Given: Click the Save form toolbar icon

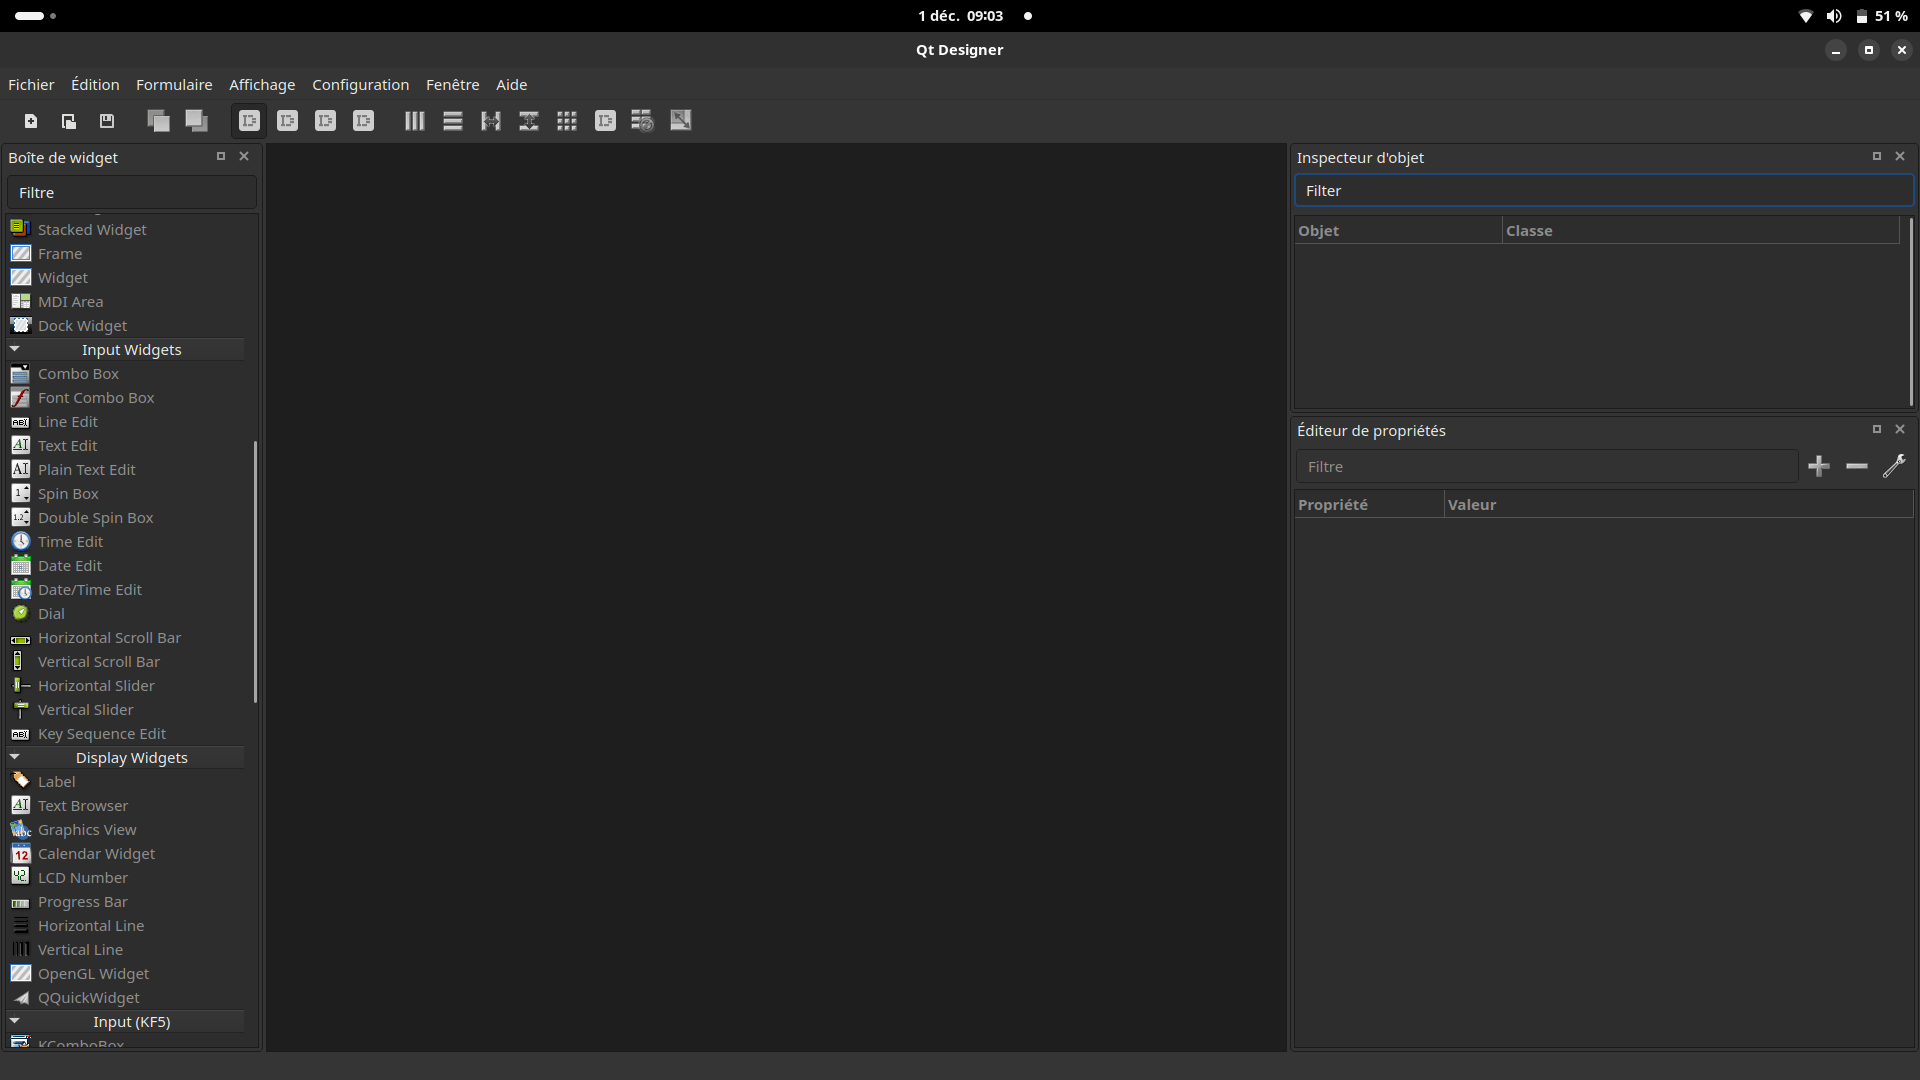Looking at the screenshot, I should (x=107, y=121).
